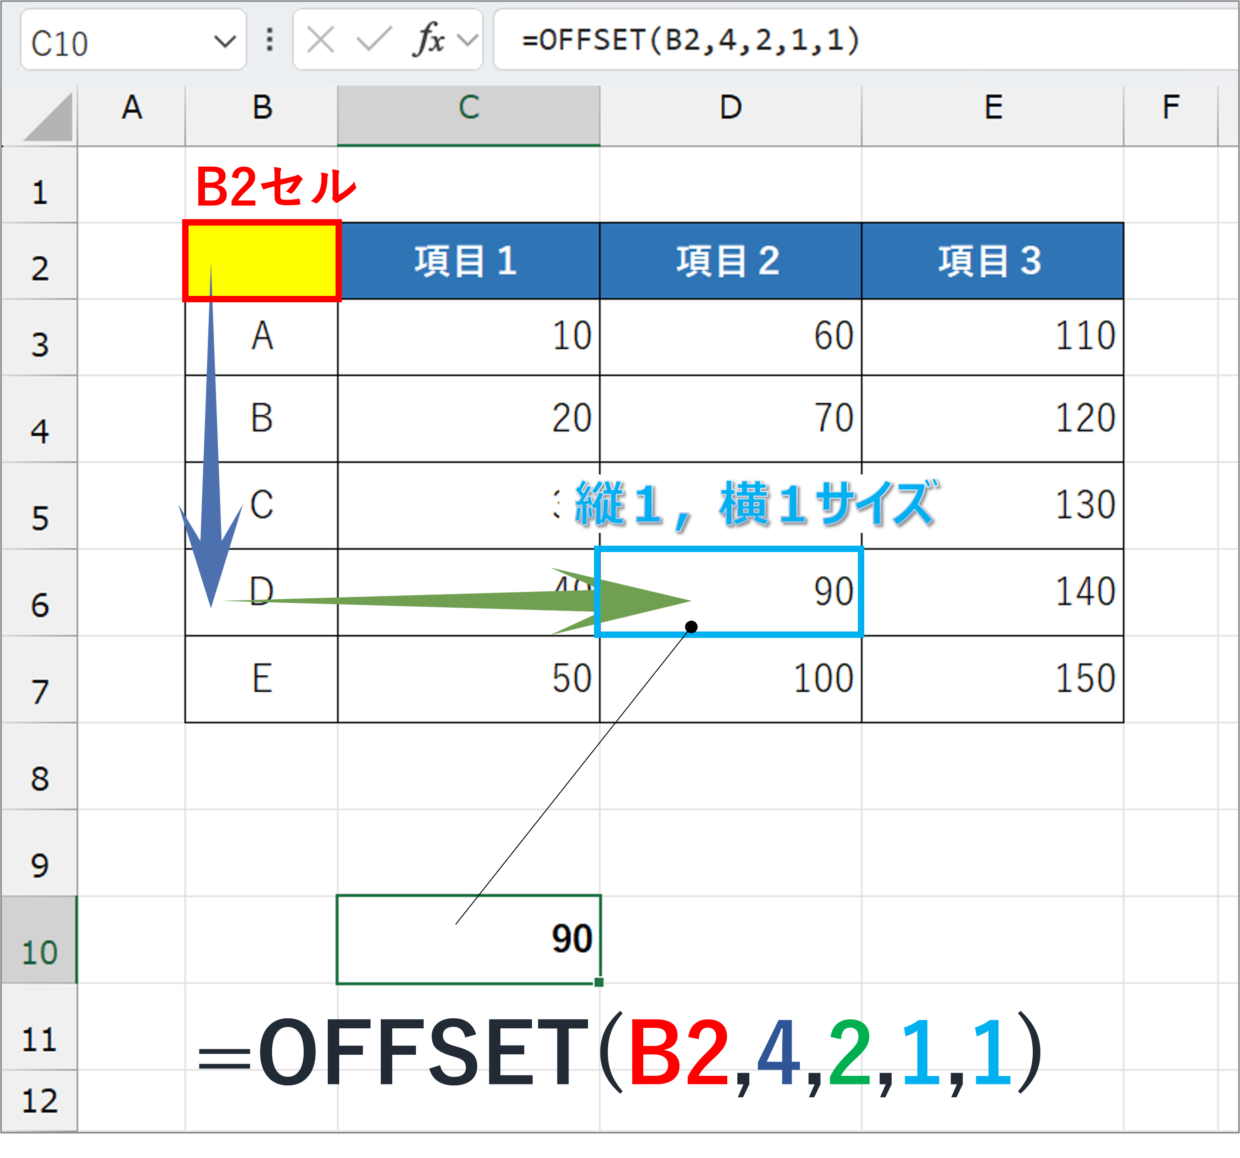The height and width of the screenshot is (1158, 1240).
Task: Select row 10 header
Action: click(40, 953)
